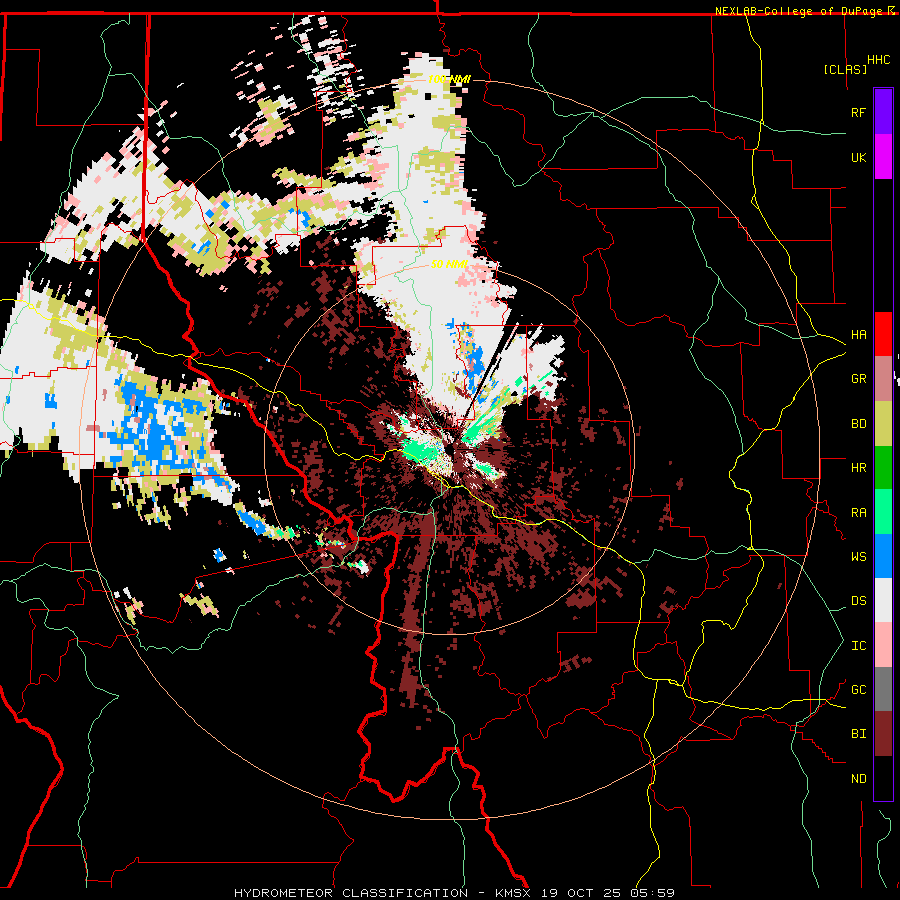900x900 pixels.
Task: Click the 50 NMI range ring label
Action: [449, 264]
